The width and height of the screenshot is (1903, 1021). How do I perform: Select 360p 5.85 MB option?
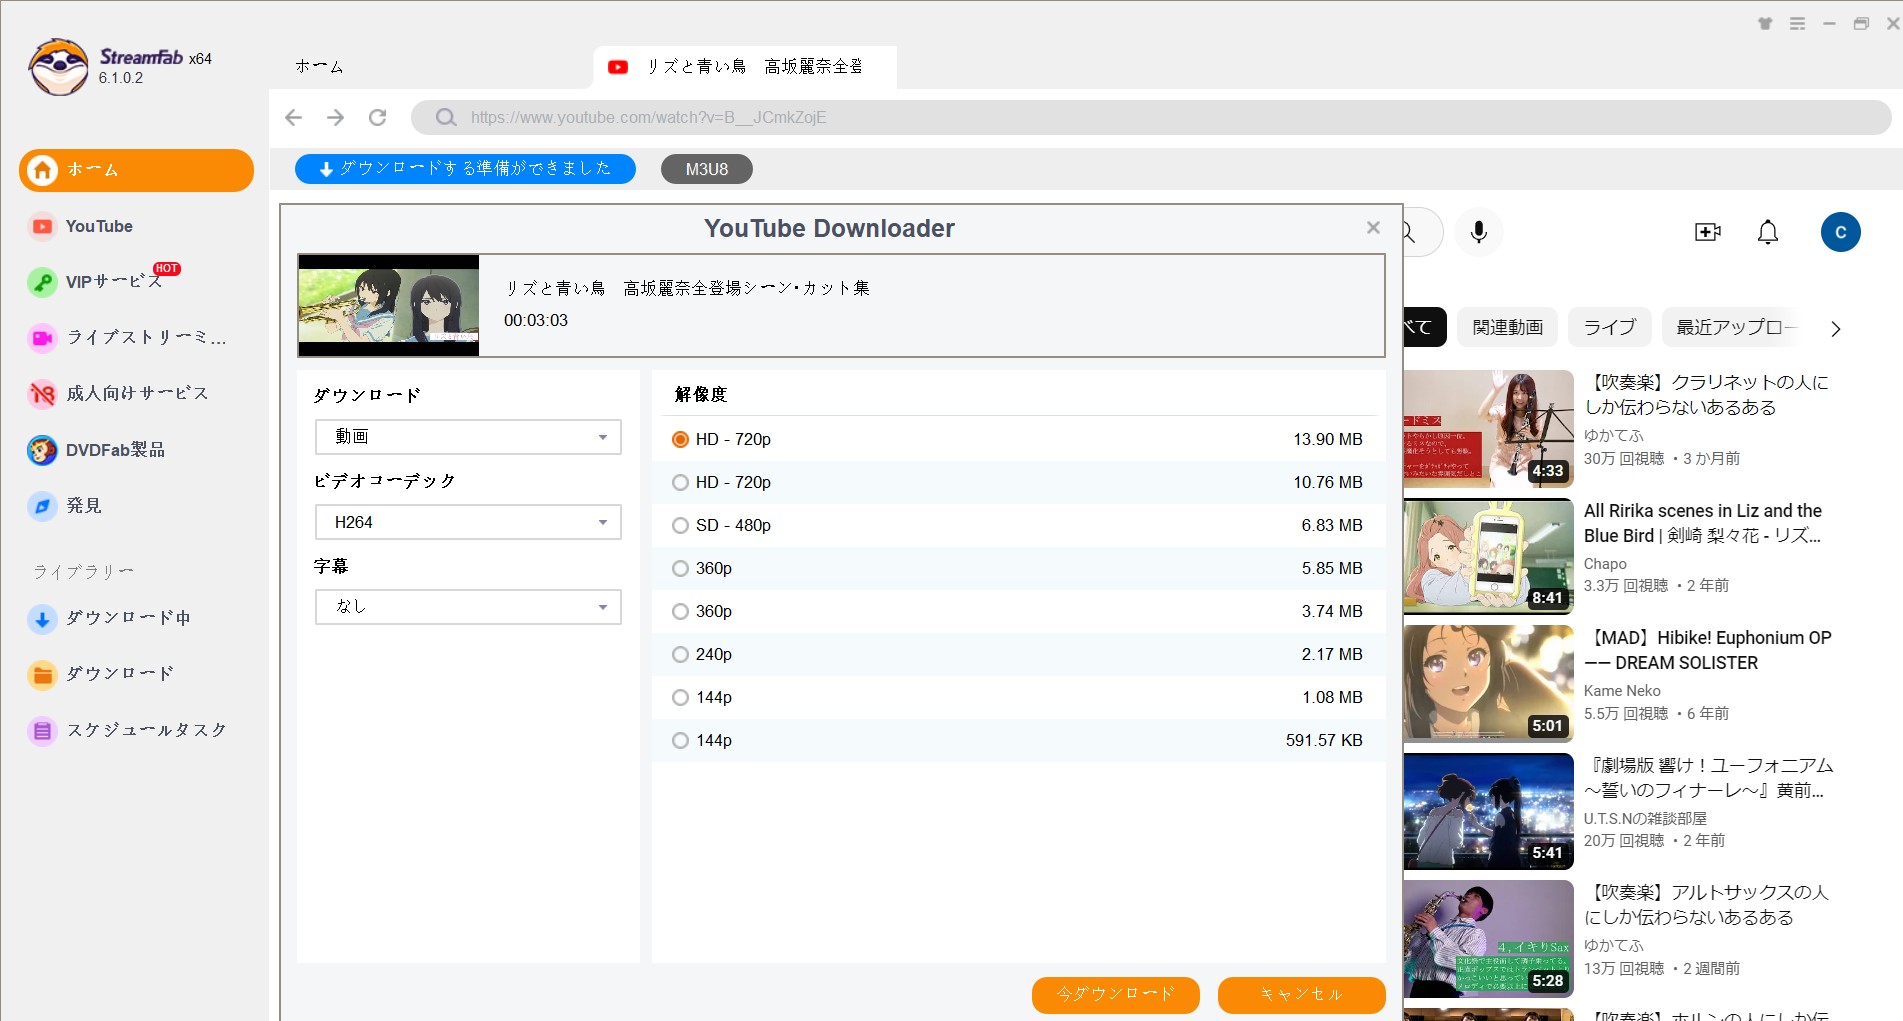[1018, 568]
